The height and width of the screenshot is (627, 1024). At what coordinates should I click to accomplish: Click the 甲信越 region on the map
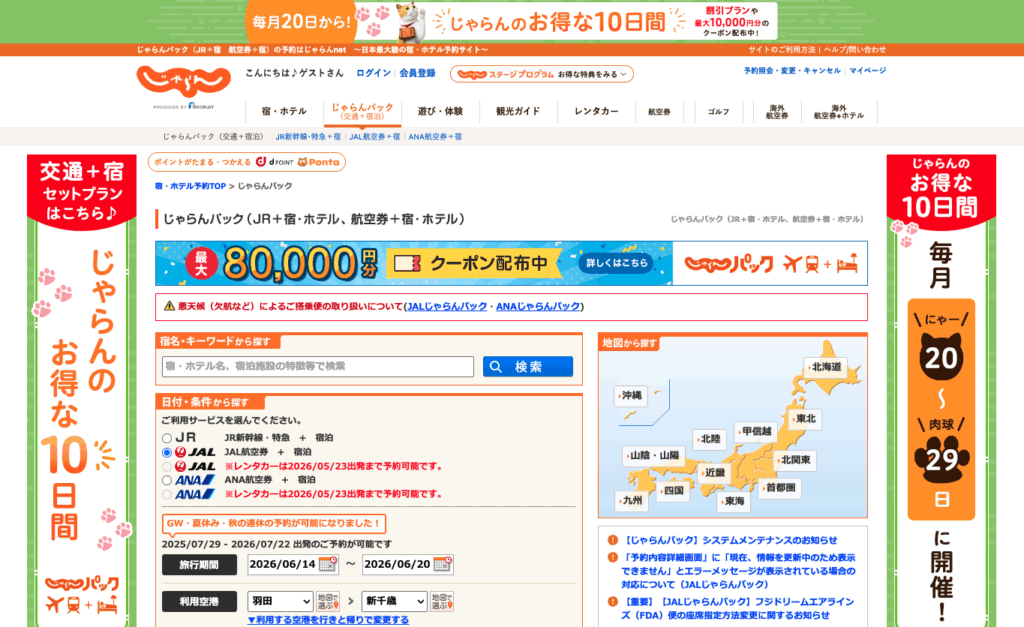tap(756, 431)
